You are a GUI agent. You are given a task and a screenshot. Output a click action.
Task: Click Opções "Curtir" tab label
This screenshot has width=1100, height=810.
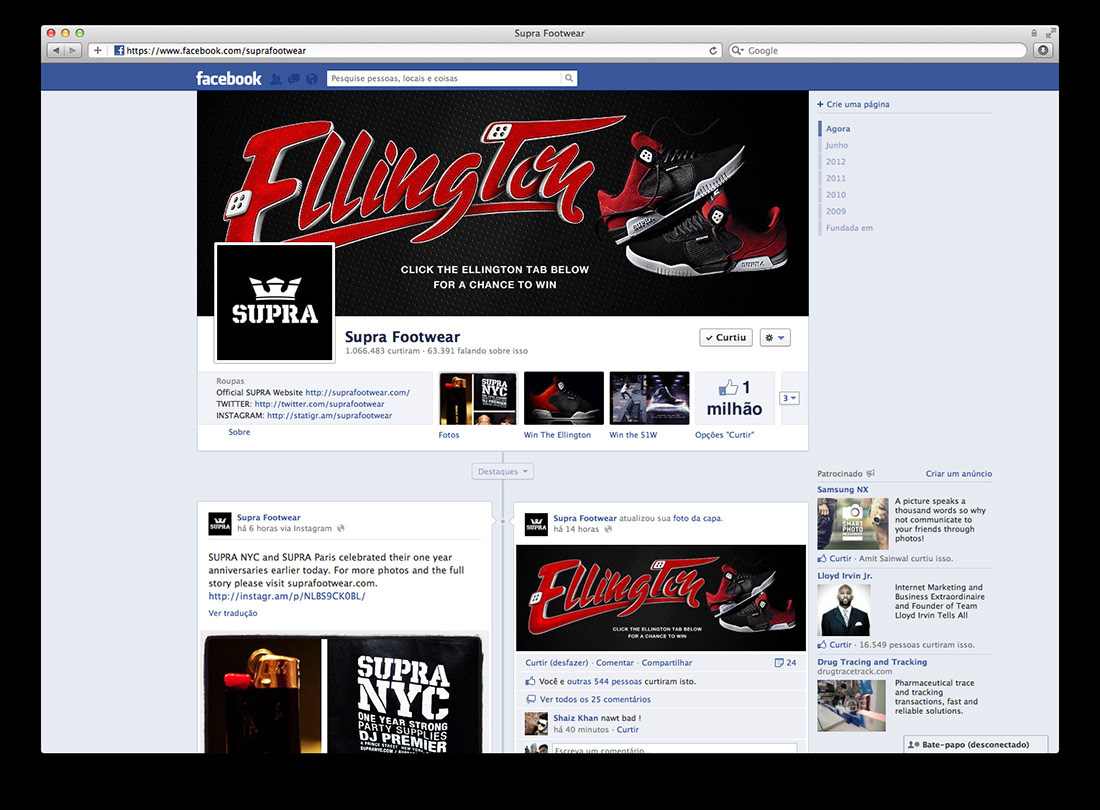coord(725,435)
